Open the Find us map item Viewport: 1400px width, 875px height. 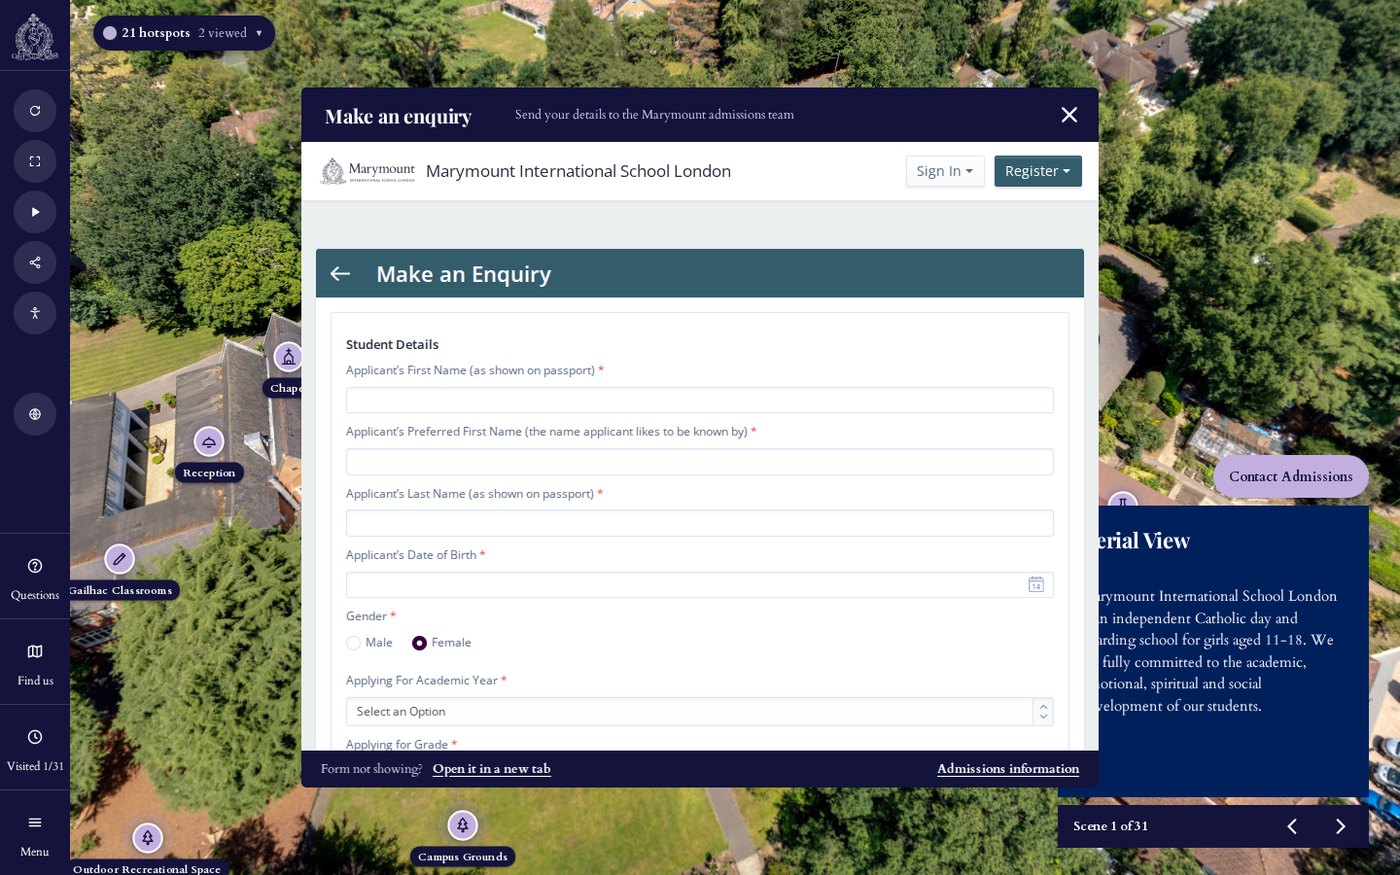click(x=35, y=663)
